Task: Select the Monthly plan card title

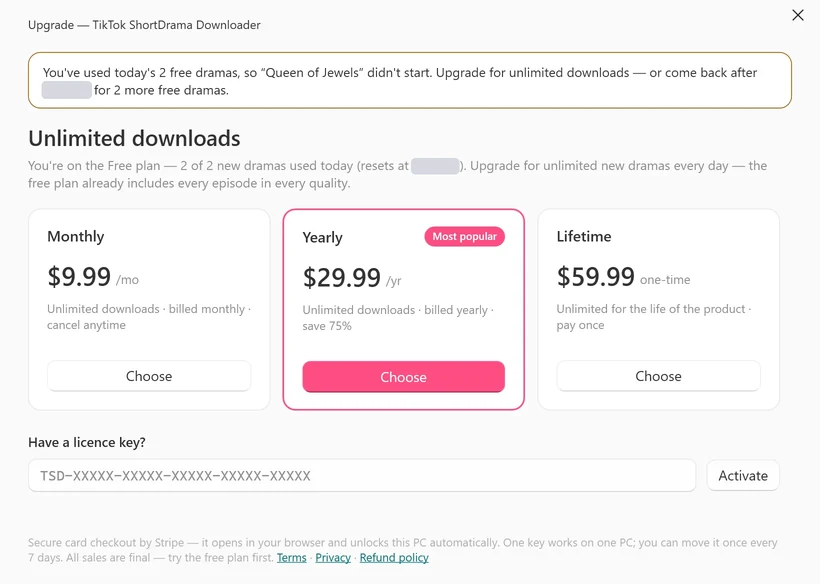Action: (x=76, y=236)
